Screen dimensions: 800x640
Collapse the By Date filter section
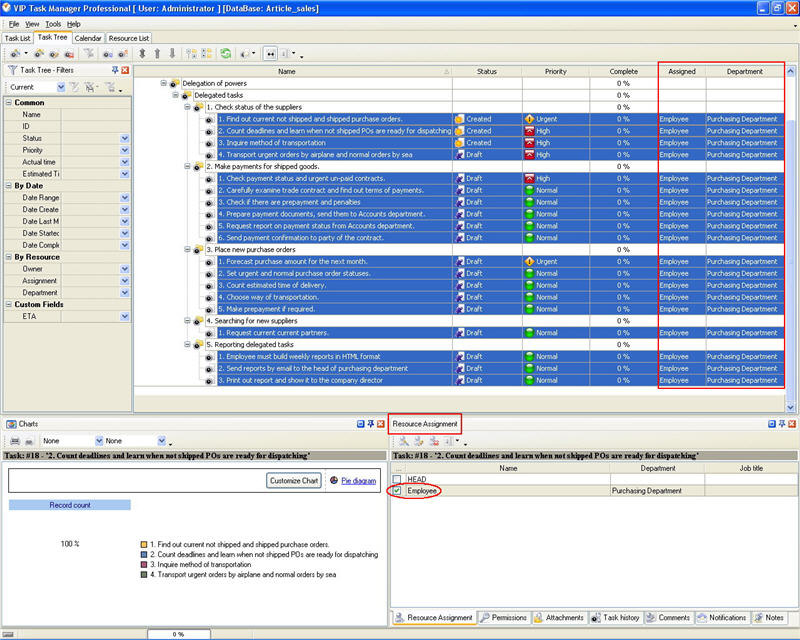coord(9,186)
